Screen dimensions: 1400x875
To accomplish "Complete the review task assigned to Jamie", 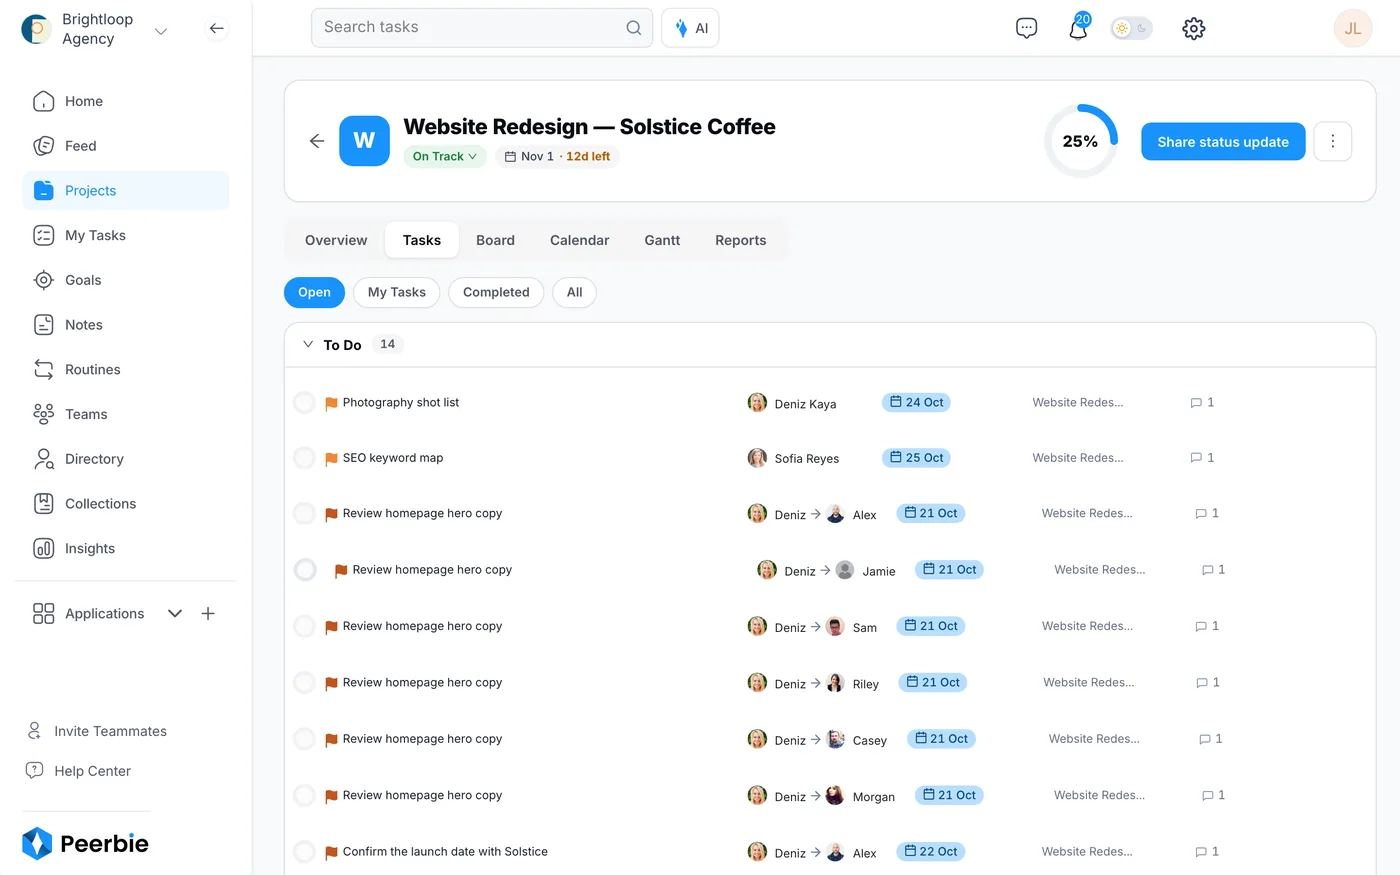I will pyautogui.click(x=305, y=570).
